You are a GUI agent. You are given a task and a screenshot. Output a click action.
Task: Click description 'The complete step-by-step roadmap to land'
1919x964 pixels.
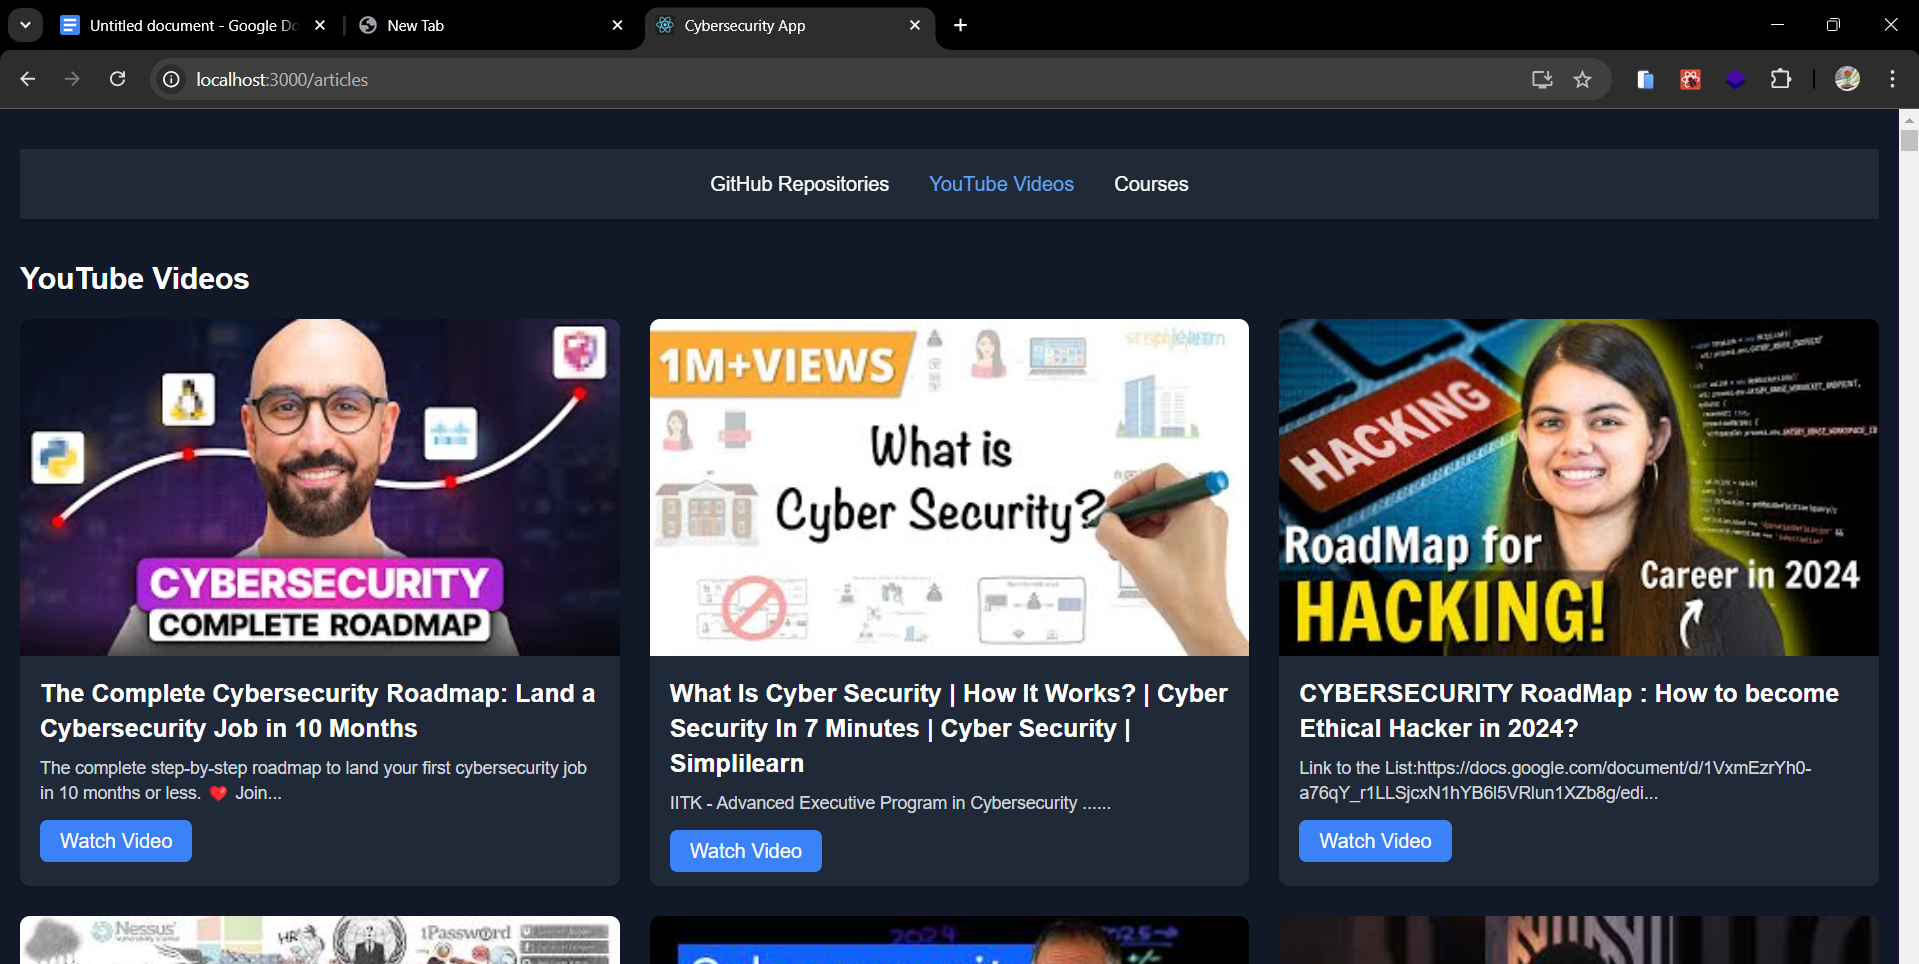pos(313,780)
